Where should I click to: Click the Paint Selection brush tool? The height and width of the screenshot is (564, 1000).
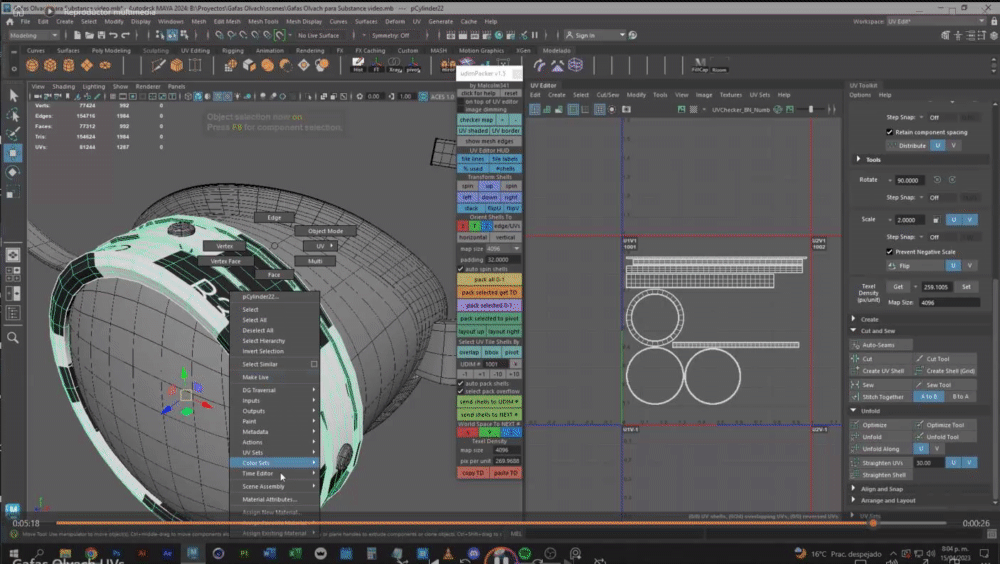[x=14, y=133]
